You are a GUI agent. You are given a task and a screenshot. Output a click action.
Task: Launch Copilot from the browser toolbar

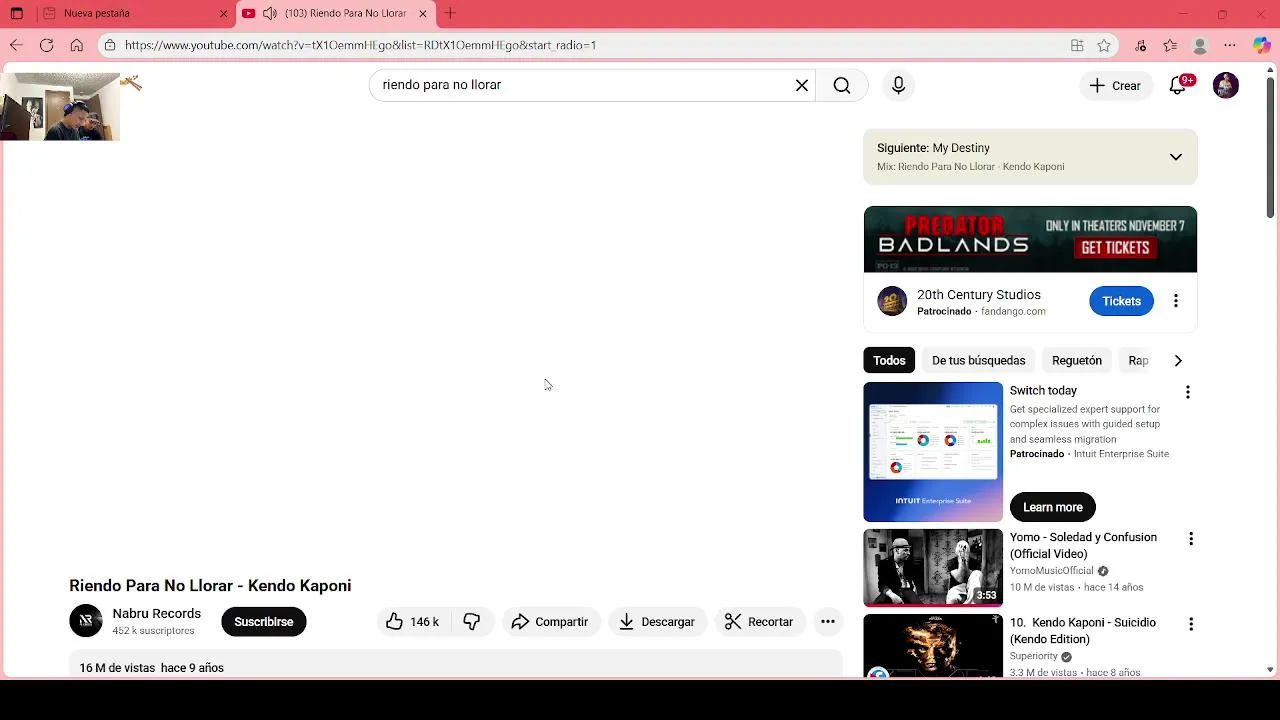tap(1261, 45)
